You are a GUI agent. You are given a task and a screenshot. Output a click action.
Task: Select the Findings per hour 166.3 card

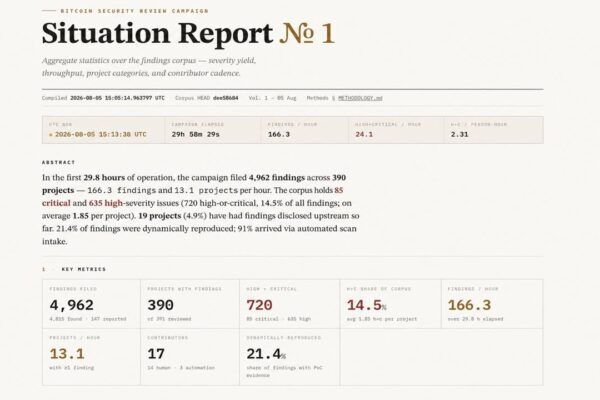(x=492, y=304)
